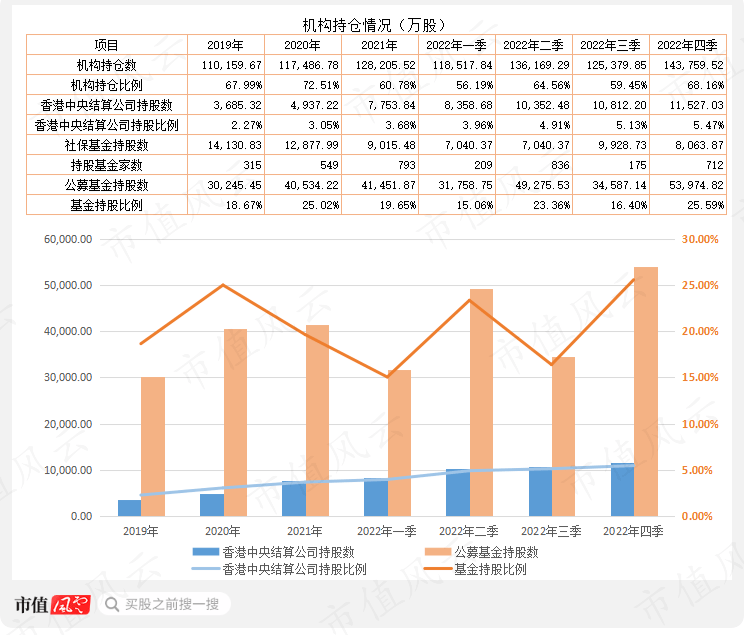This screenshot has width=744, height=635.
Task: Click the orange bar for 2020年
Action: (235, 422)
